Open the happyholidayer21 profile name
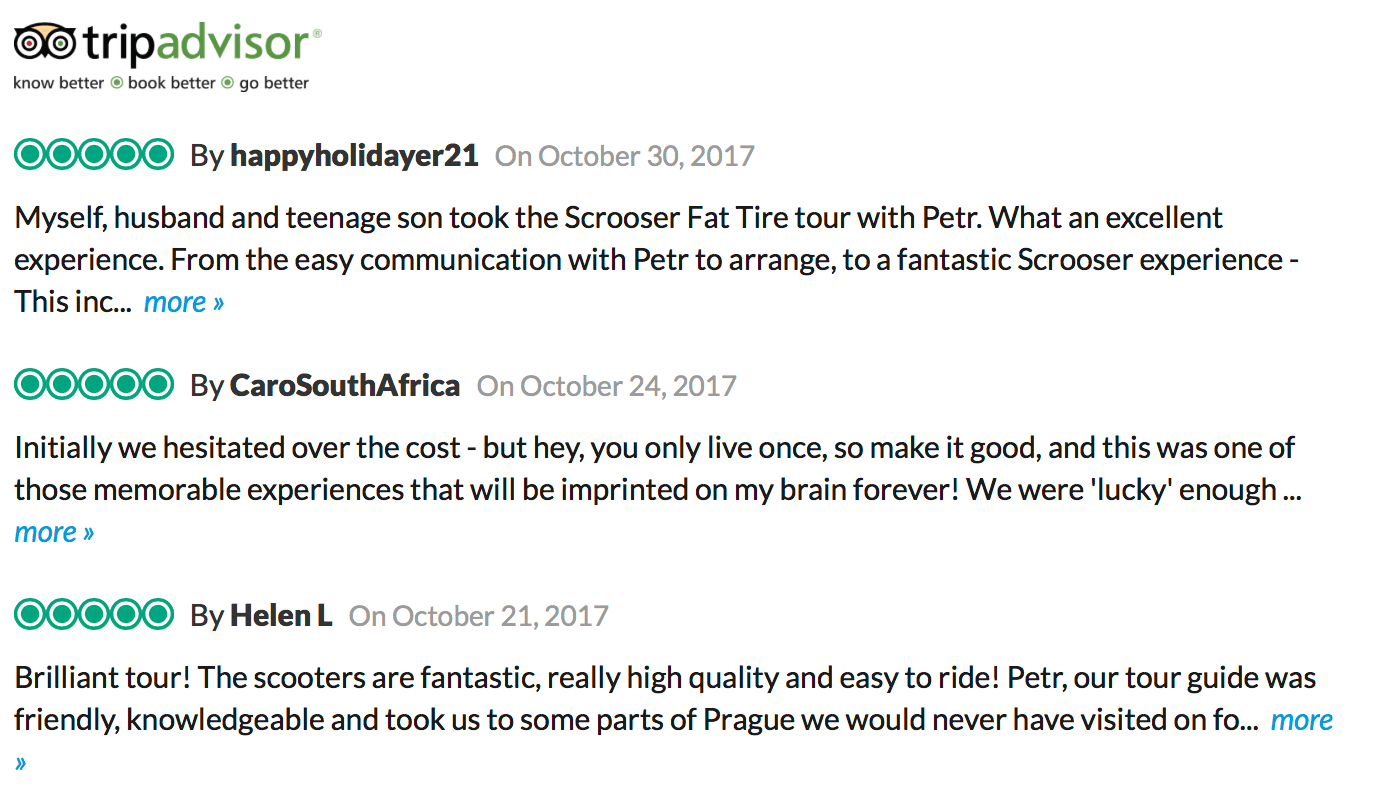 pyautogui.click(x=354, y=156)
